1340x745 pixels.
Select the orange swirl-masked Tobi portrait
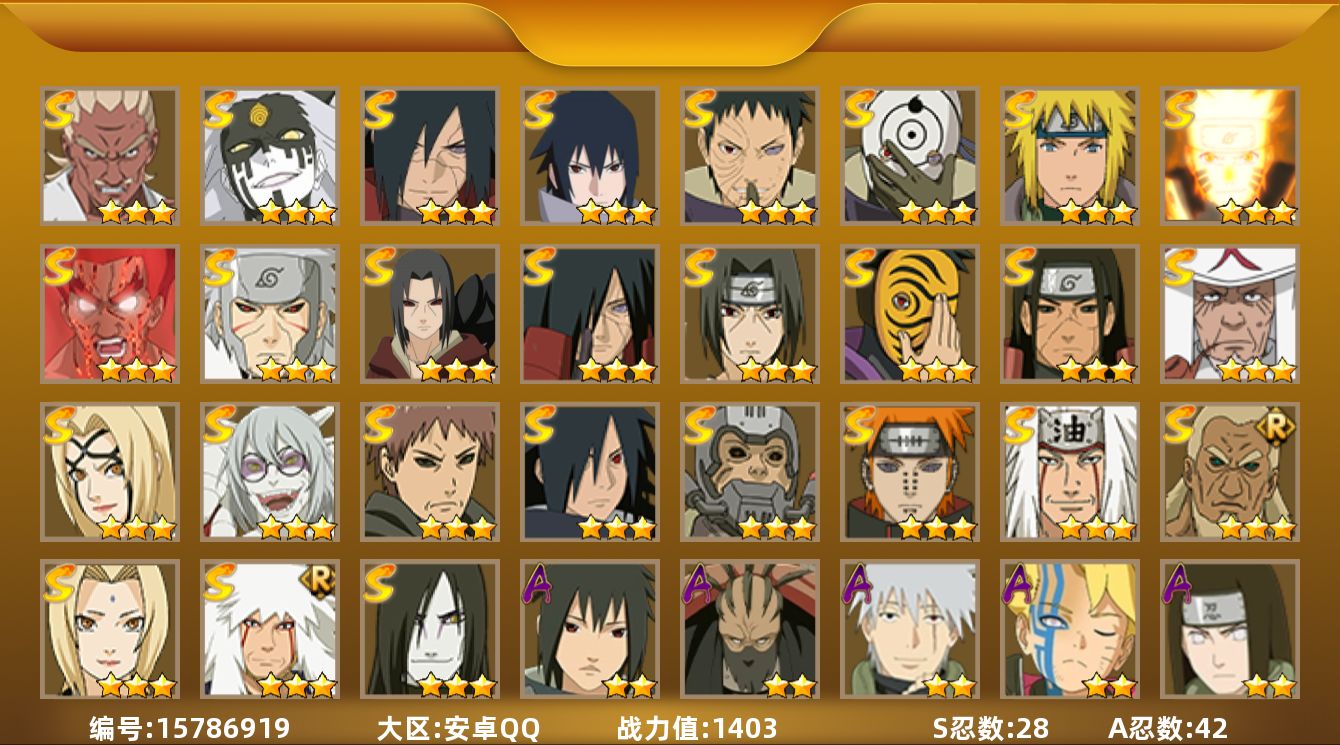pyautogui.click(x=910, y=314)
